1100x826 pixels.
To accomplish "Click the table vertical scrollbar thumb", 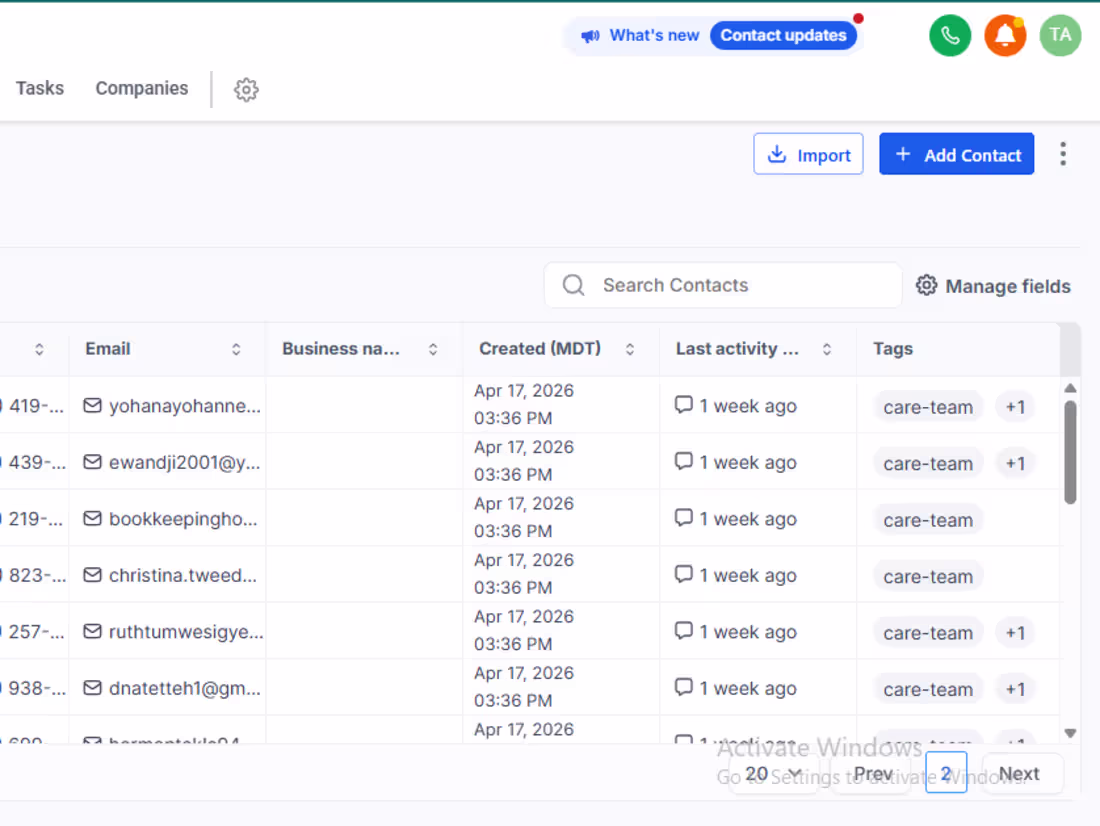I will 1070,452.
